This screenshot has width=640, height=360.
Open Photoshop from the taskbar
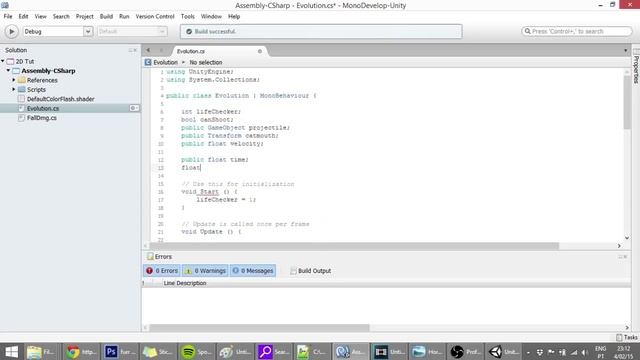click(118, 351)
